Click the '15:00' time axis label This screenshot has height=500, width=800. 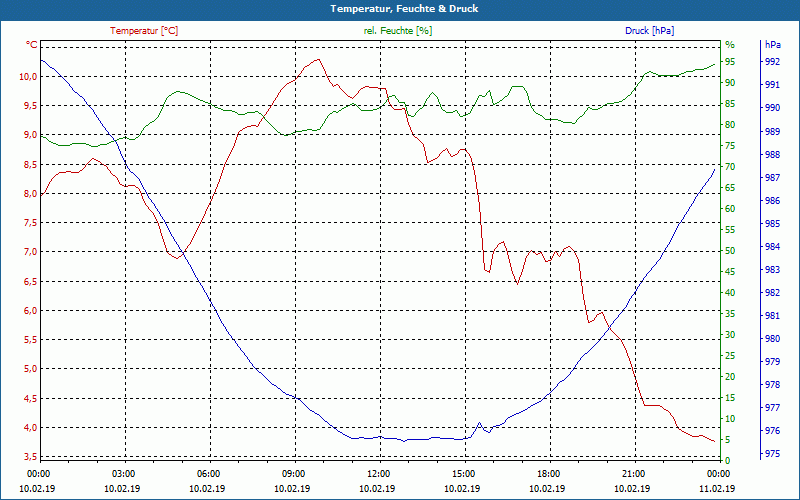pos(463,473)
